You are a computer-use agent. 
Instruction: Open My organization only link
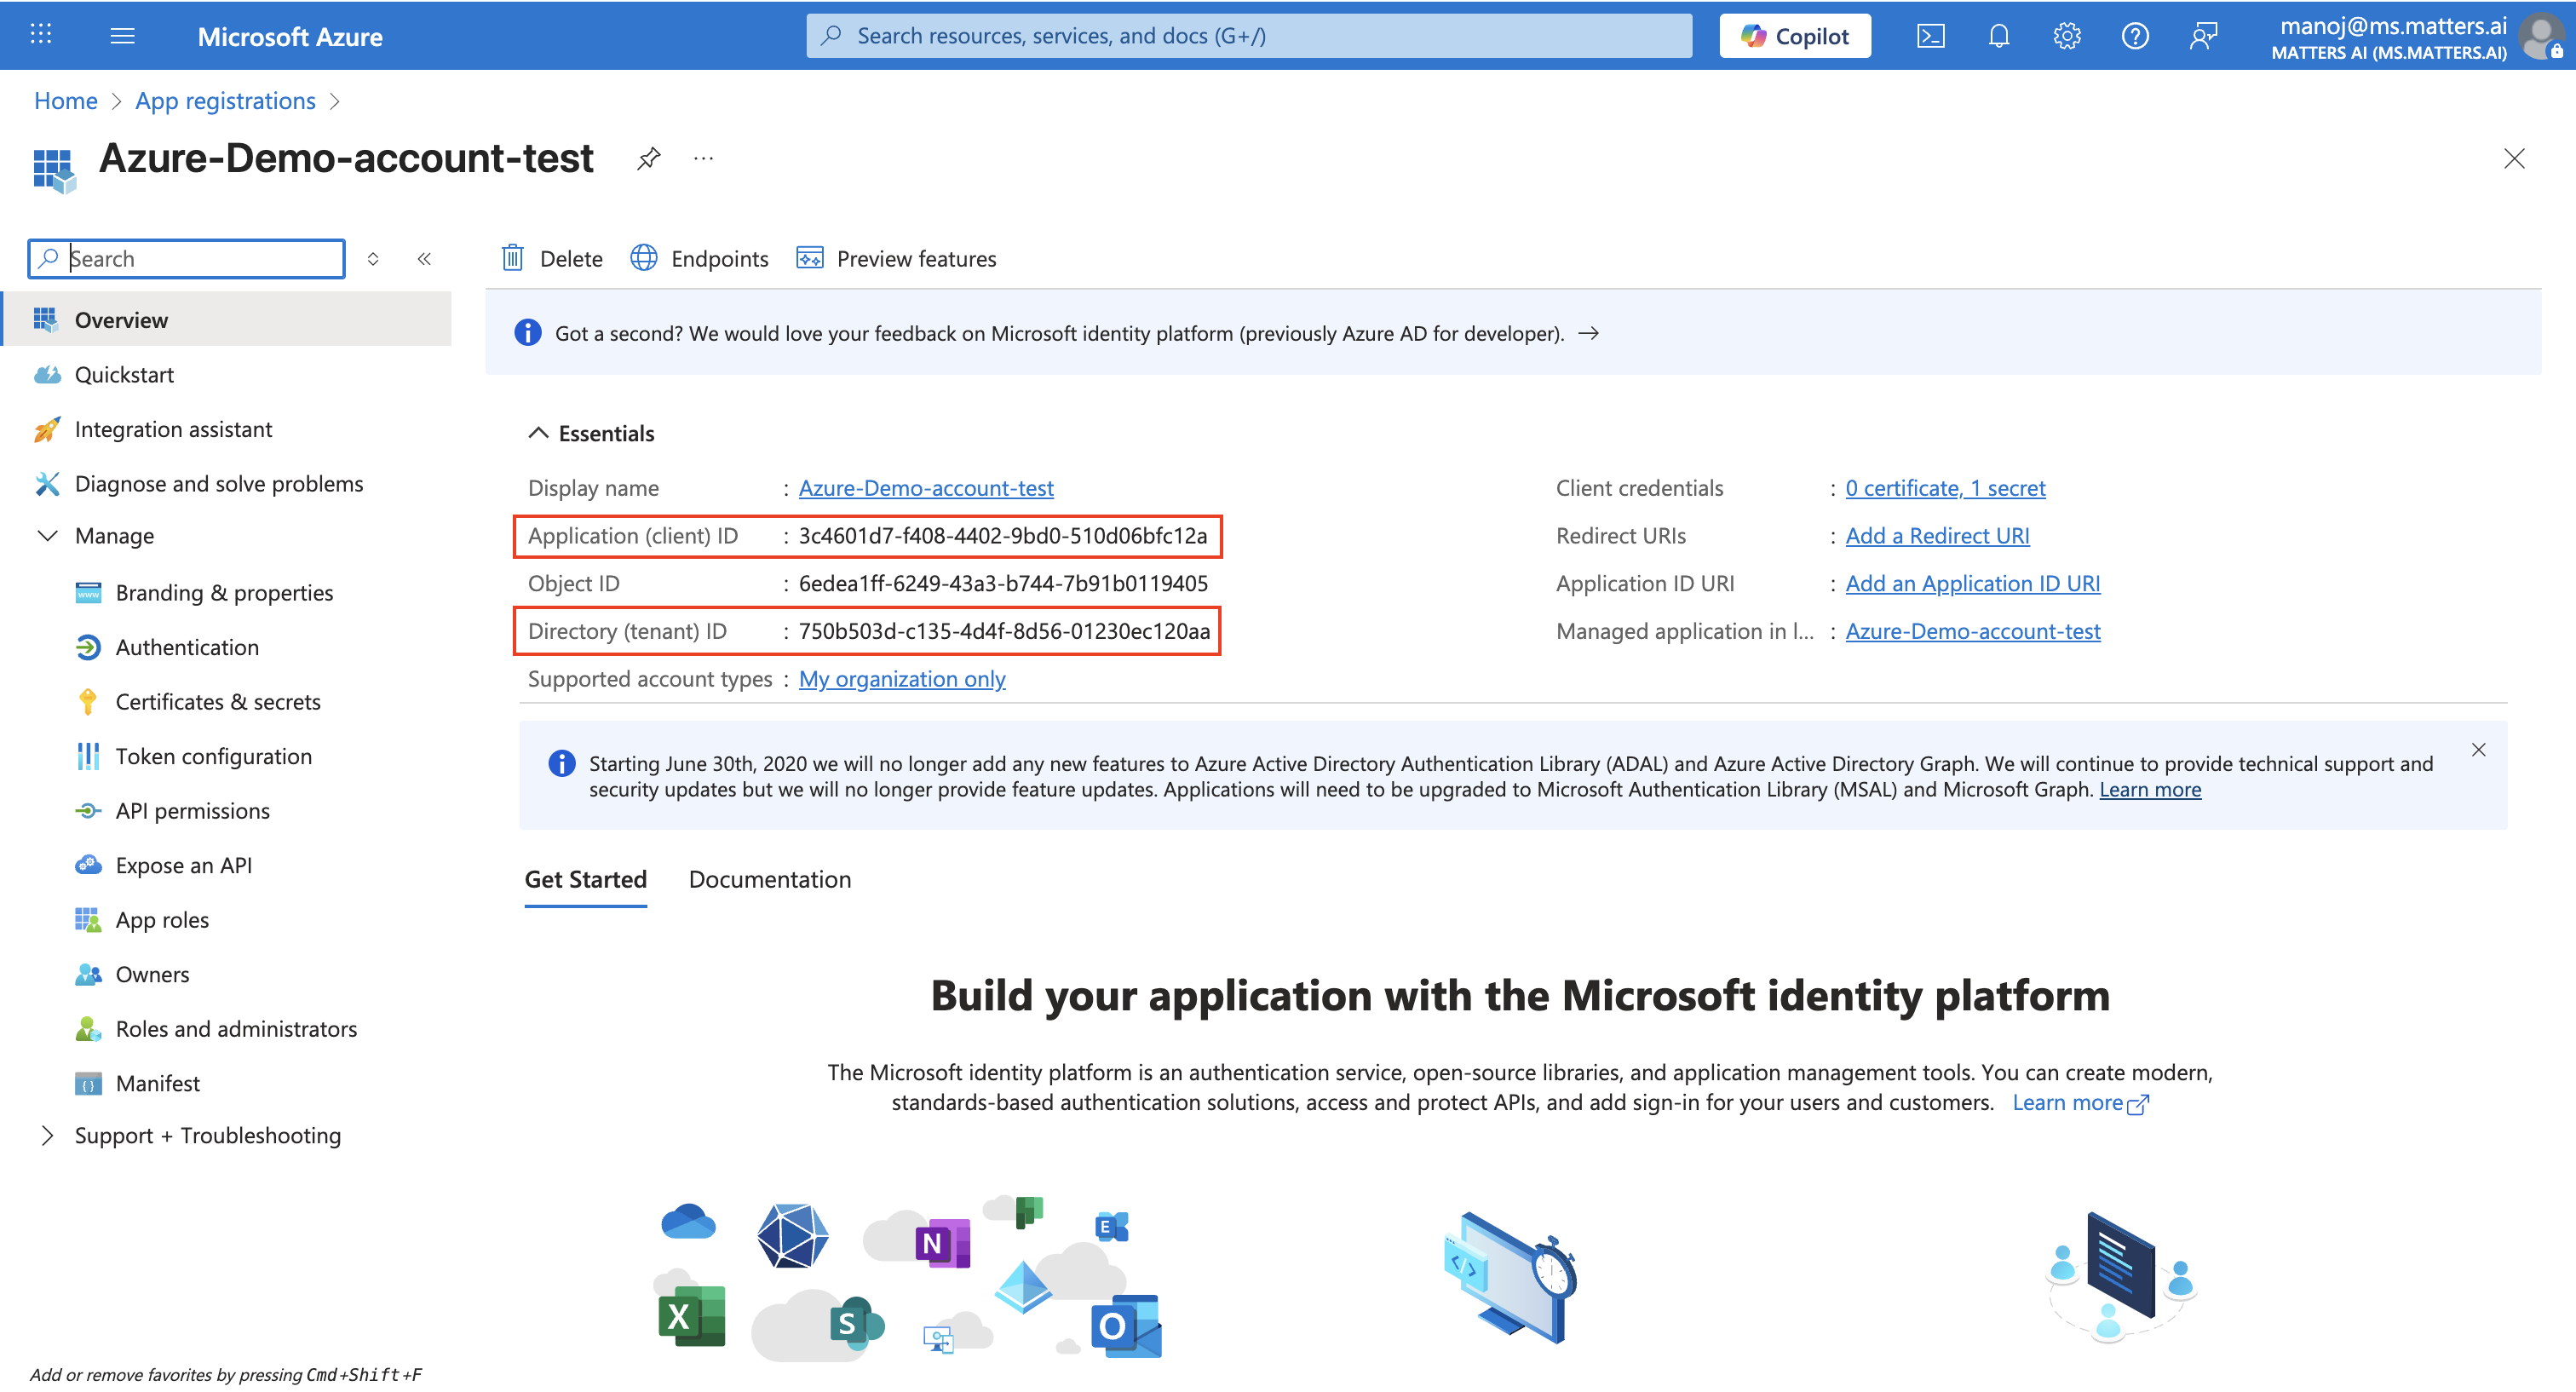(902, 679)
